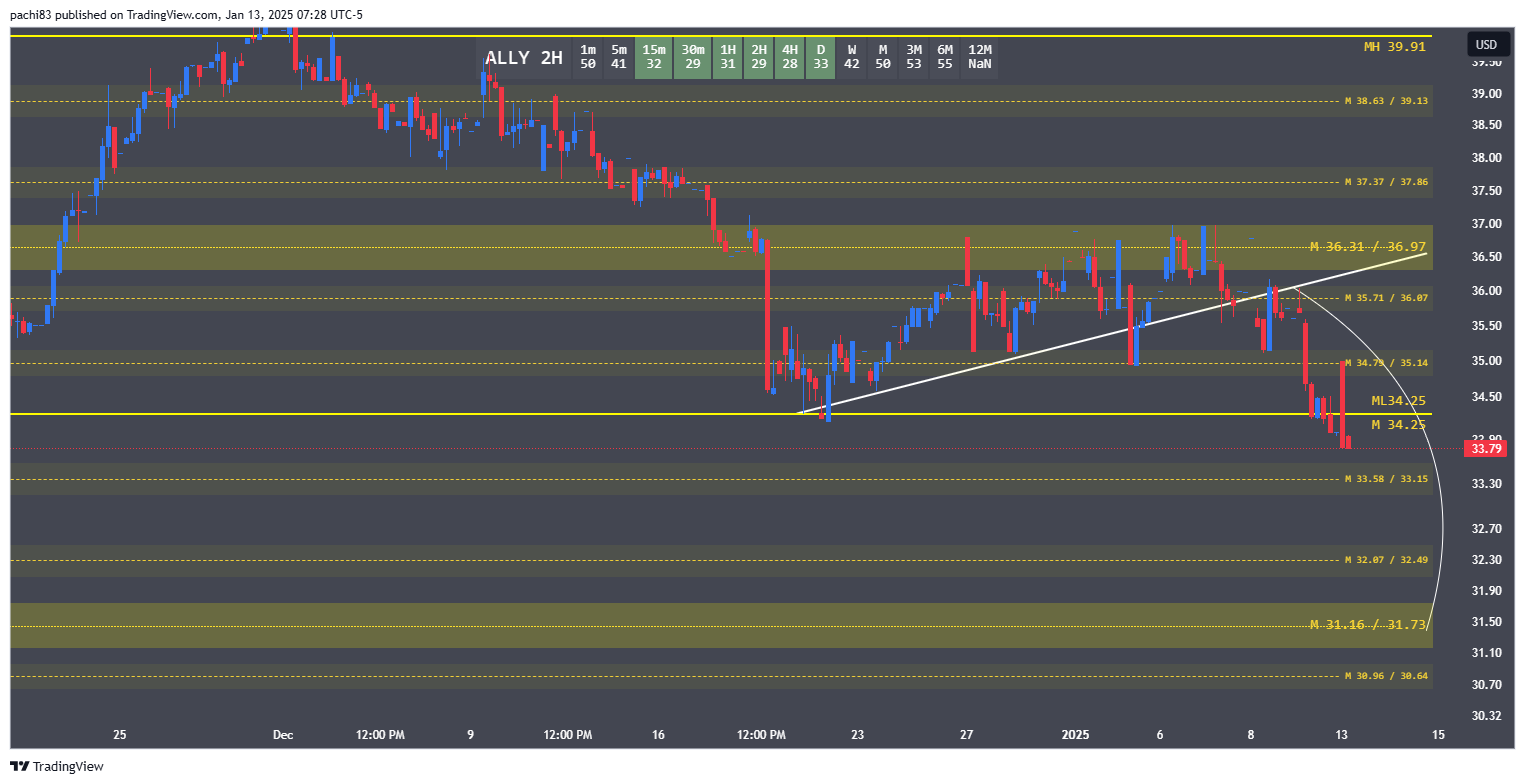Select the 2H timeframe cell
The image size is (1525, 784).
[x=758, y=57]
